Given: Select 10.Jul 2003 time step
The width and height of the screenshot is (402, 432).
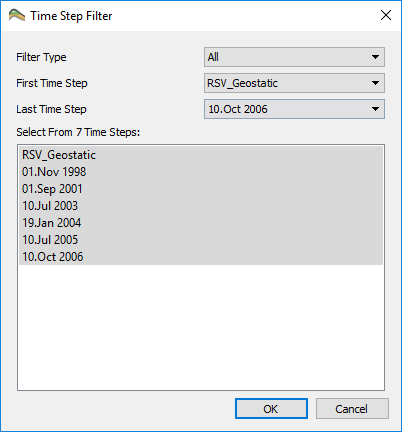Looking at the screenshot, I should (201, 206).
